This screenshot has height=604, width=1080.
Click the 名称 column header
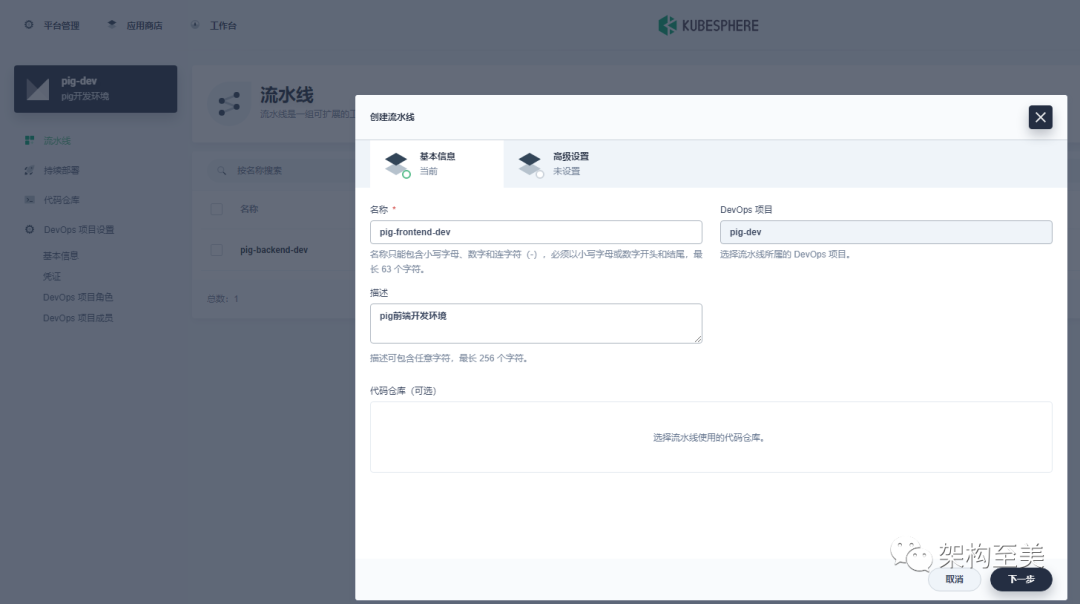[249, 209]
